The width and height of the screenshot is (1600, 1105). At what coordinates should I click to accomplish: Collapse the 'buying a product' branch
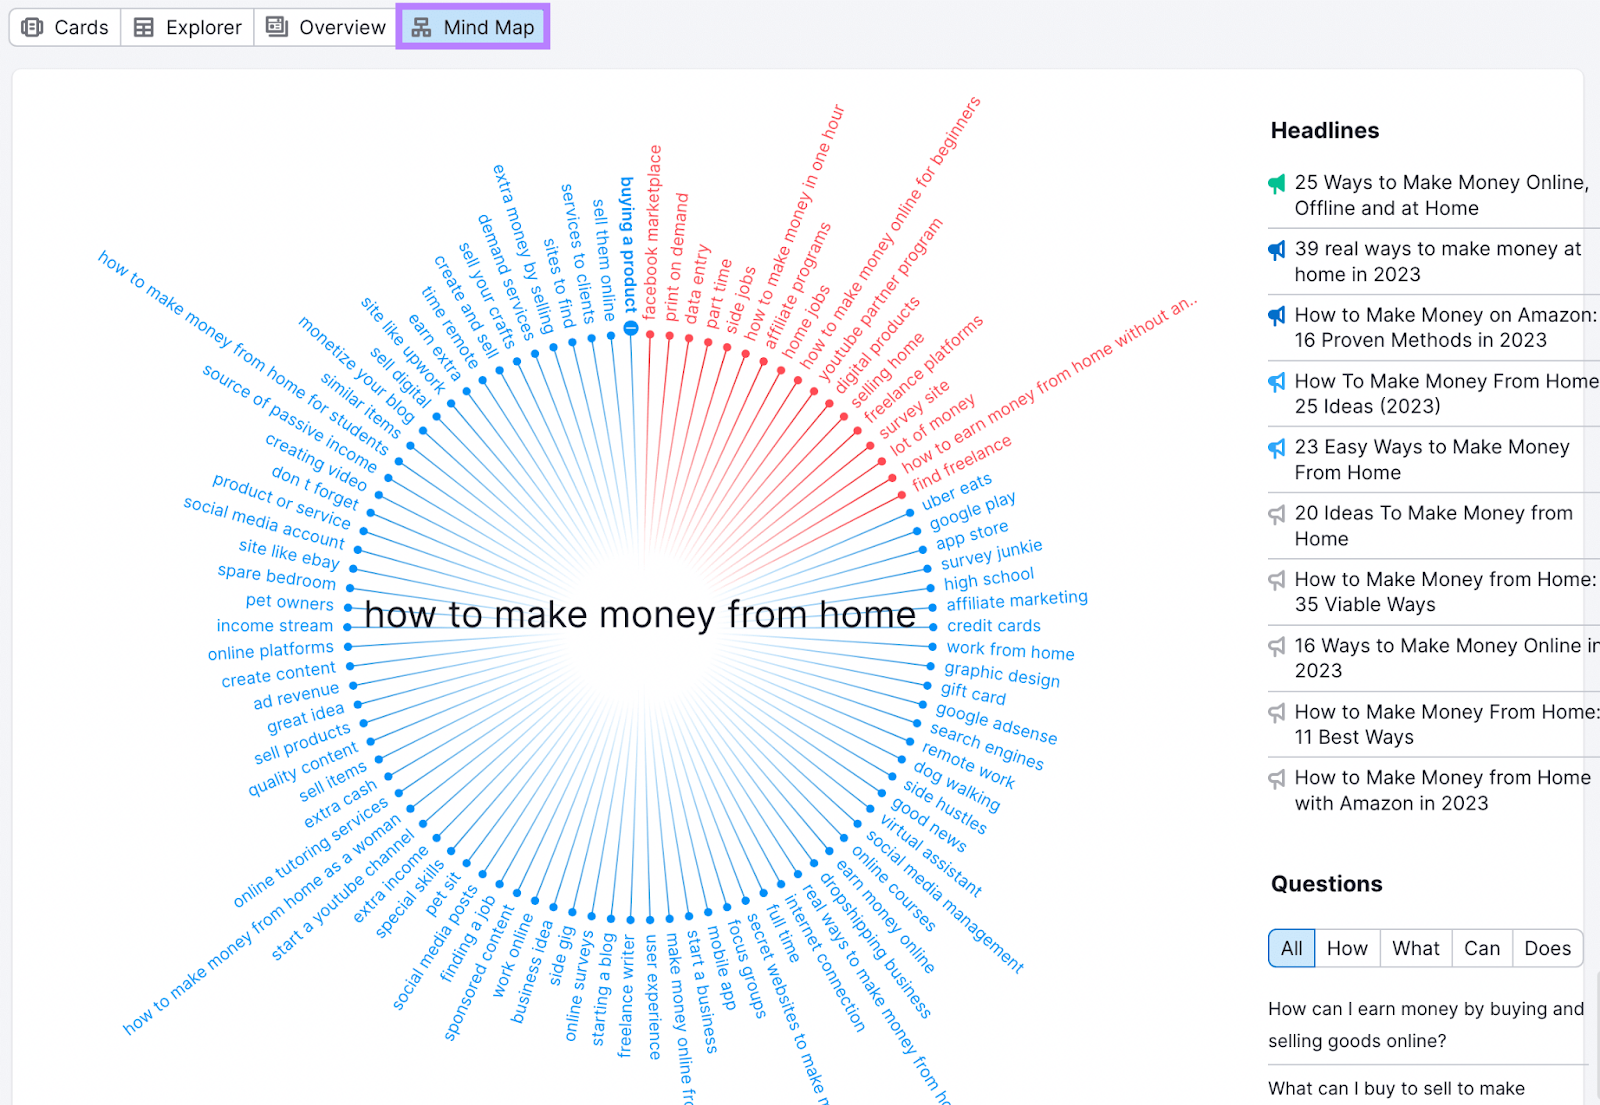pyautogui.click(x=630, y=330)
